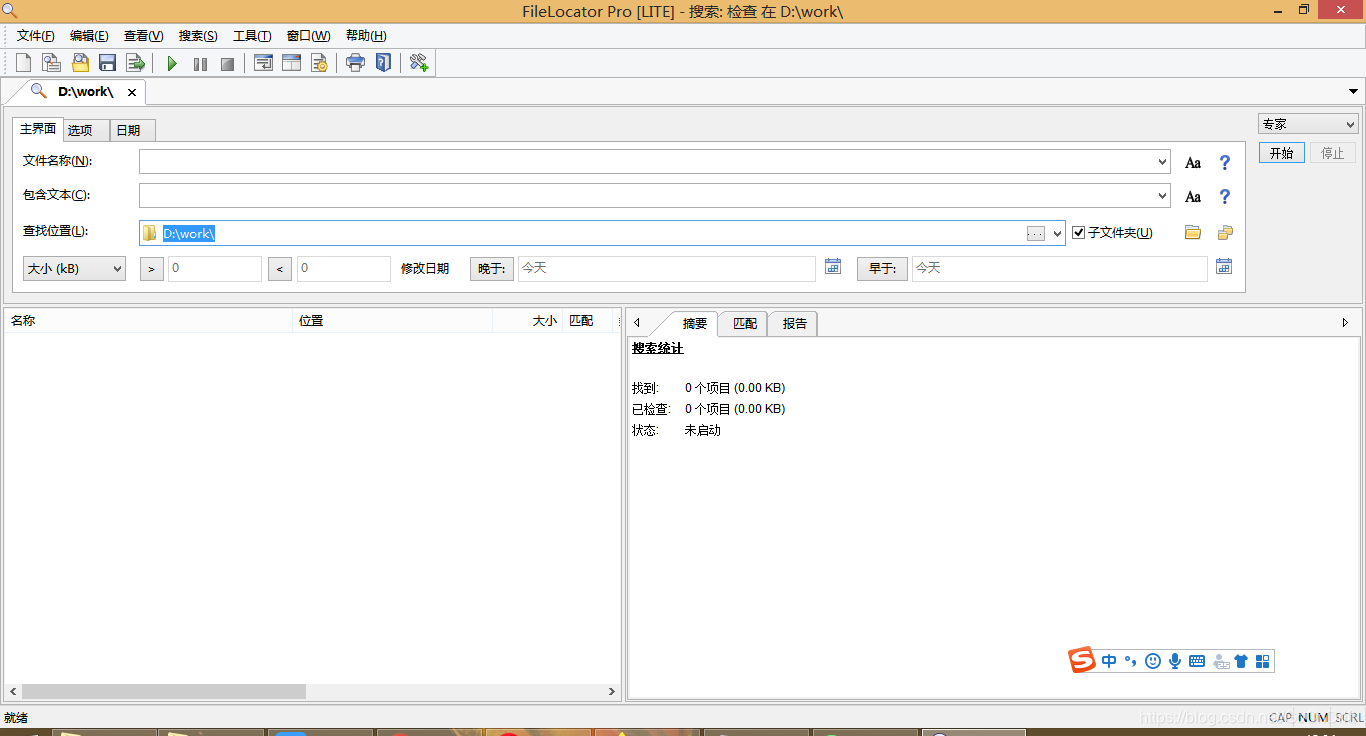Click the Pause icon in the toolbar
Image resolution: width=1366 pixels, height=736 pixels.
200,64
